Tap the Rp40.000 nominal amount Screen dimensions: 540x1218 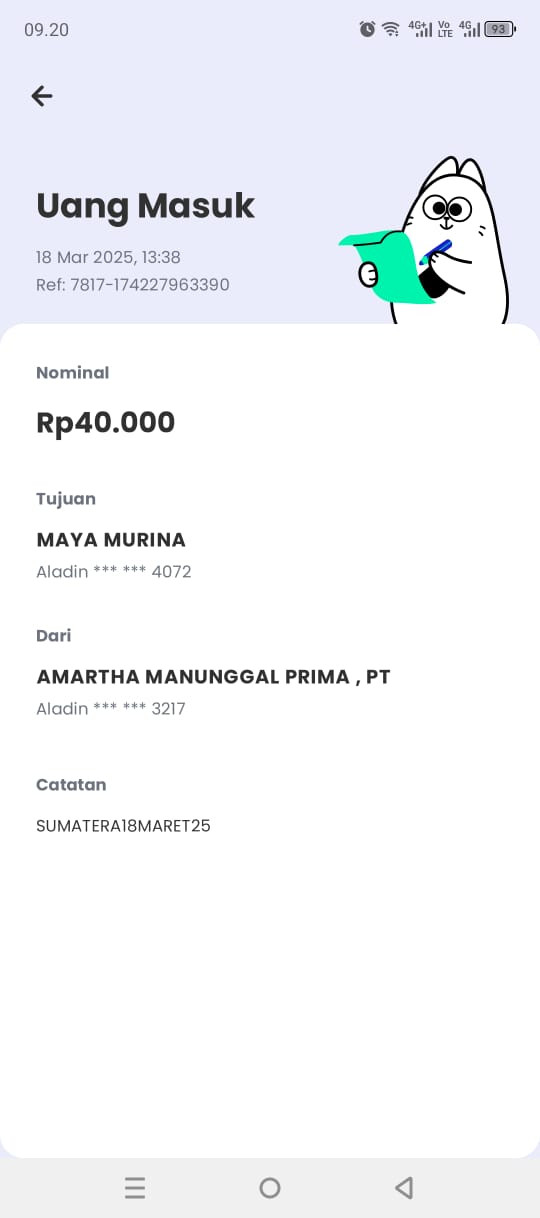pyautogui.click(x=106, y=423)
